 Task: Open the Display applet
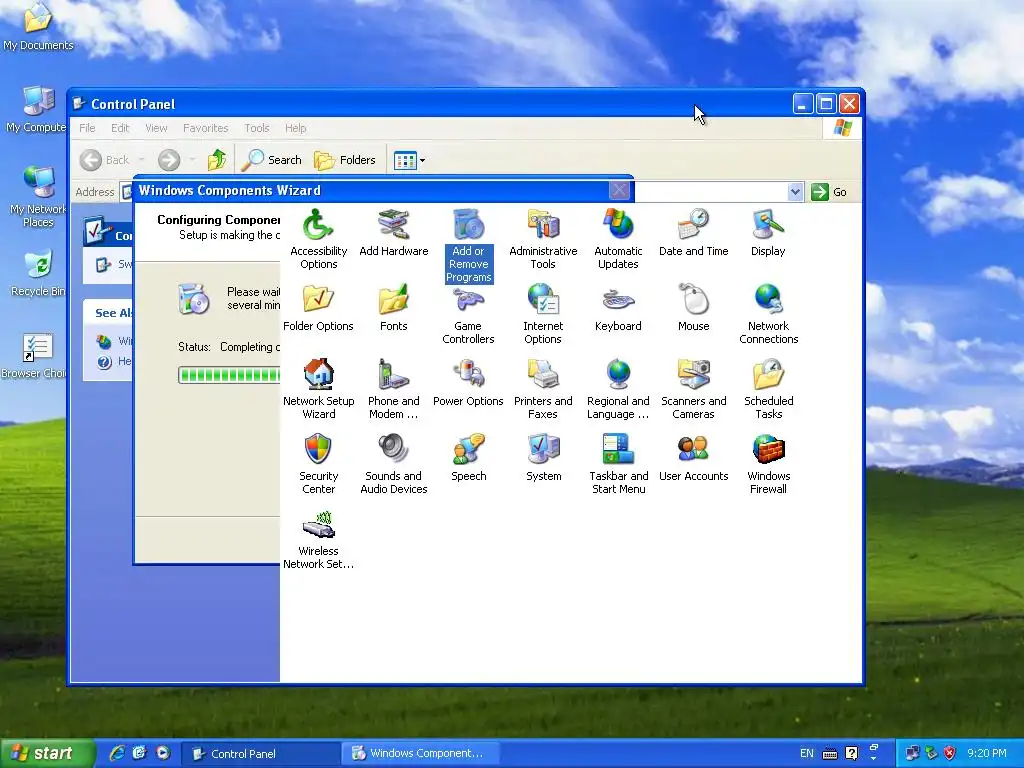pos(768,233)
